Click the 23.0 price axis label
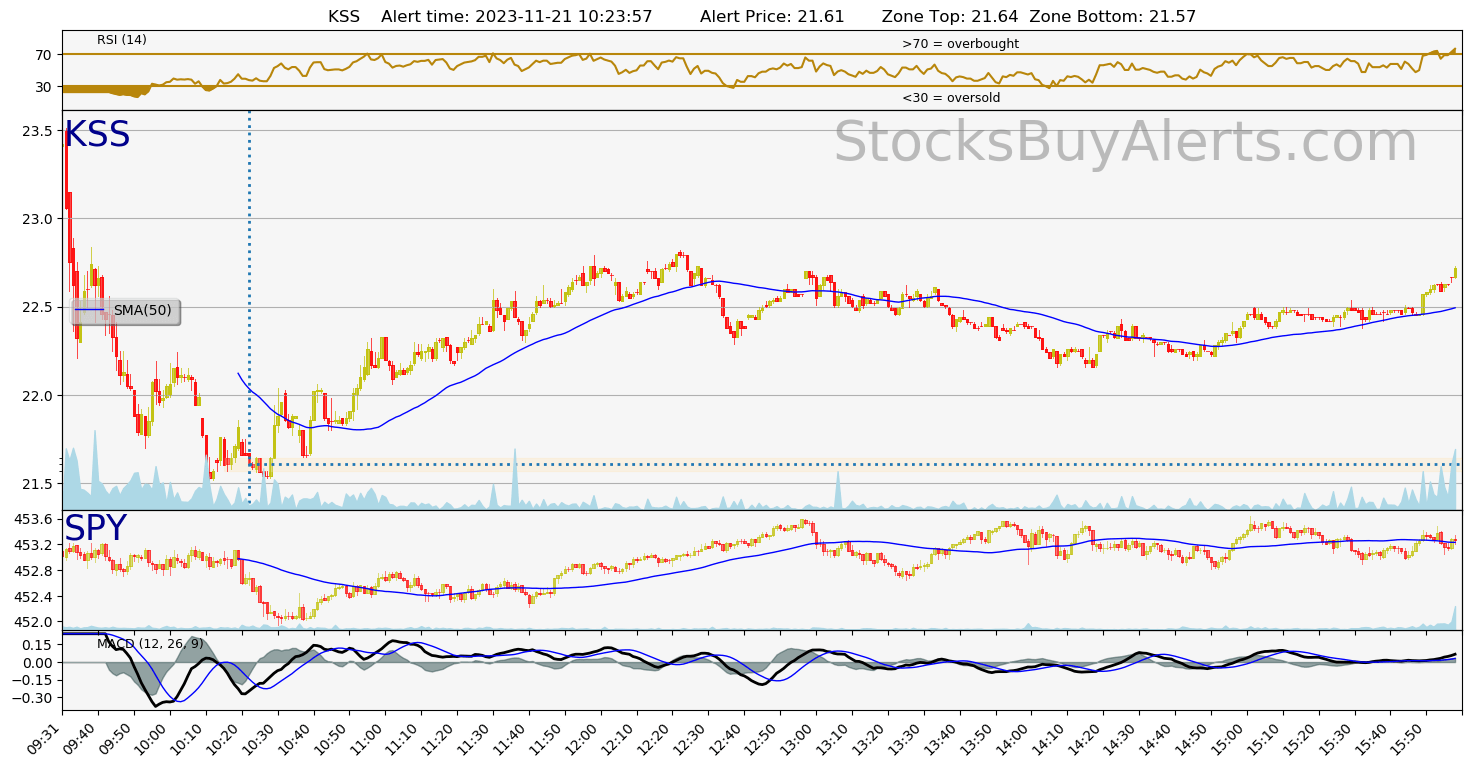Screen dimensions: 1477x768 point(38,218)
